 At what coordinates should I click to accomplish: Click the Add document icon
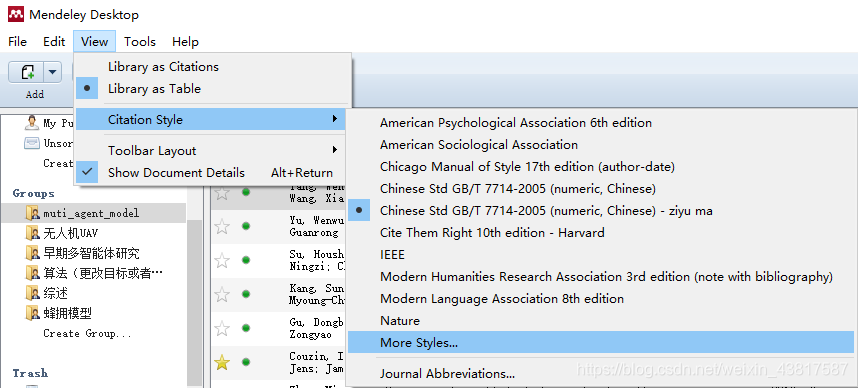click(26, 72)
